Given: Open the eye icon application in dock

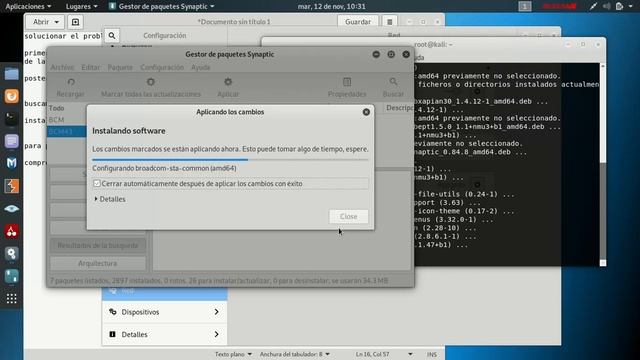Looking at the screenshot, I should 11,209.
